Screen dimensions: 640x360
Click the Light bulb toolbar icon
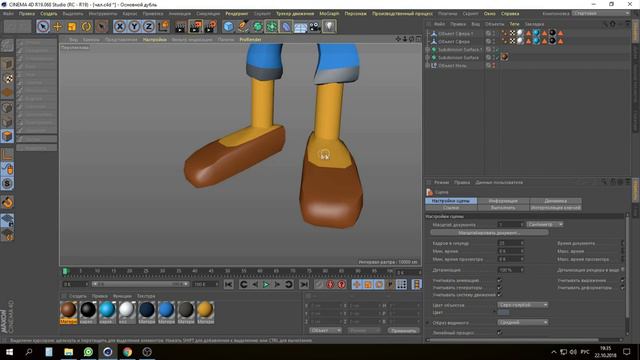coord(329,27)
